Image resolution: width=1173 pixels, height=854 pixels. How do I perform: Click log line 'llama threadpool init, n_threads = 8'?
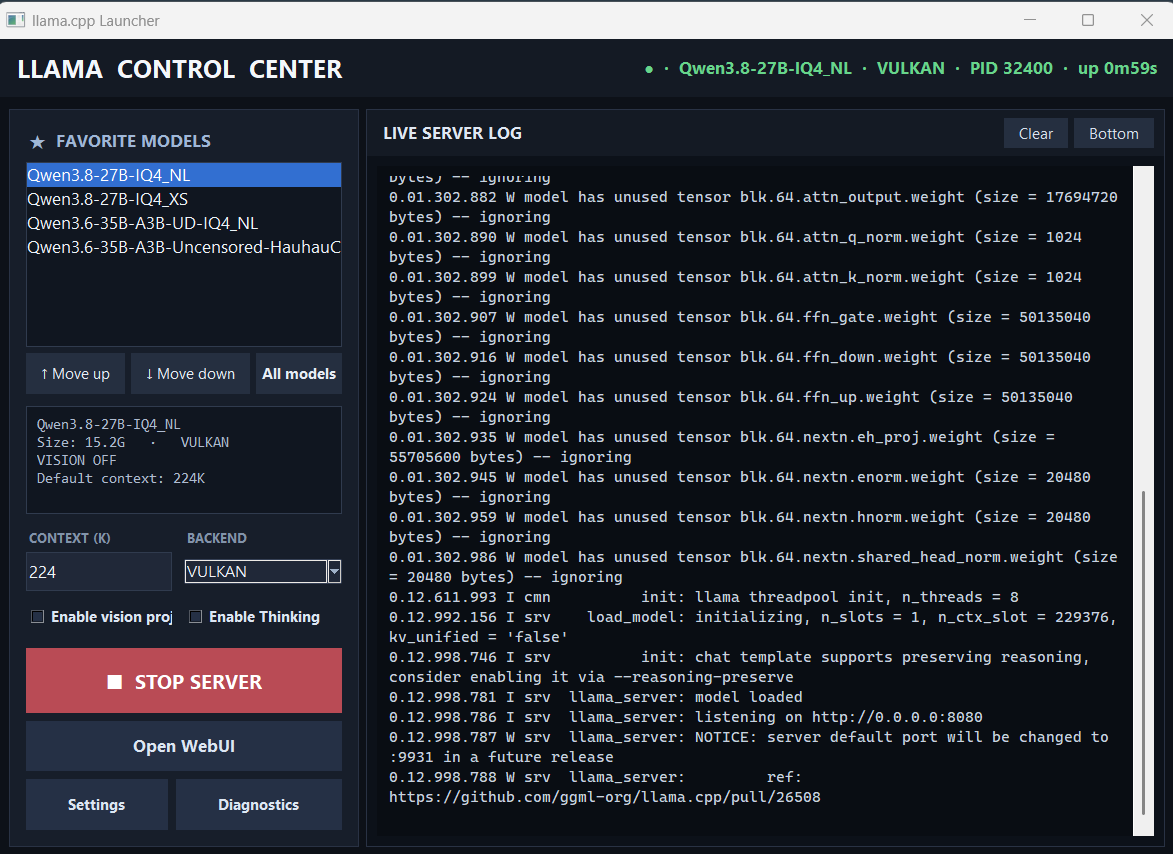point(703,597)
